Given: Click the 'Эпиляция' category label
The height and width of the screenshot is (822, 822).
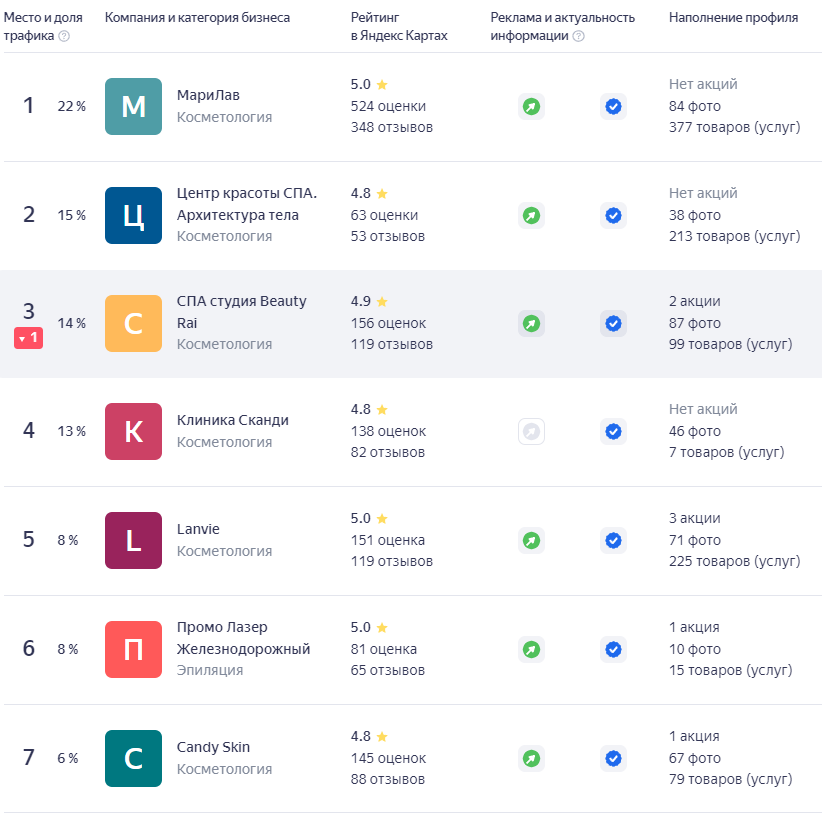Looking at the screenshot, I should tap(210, 670).
